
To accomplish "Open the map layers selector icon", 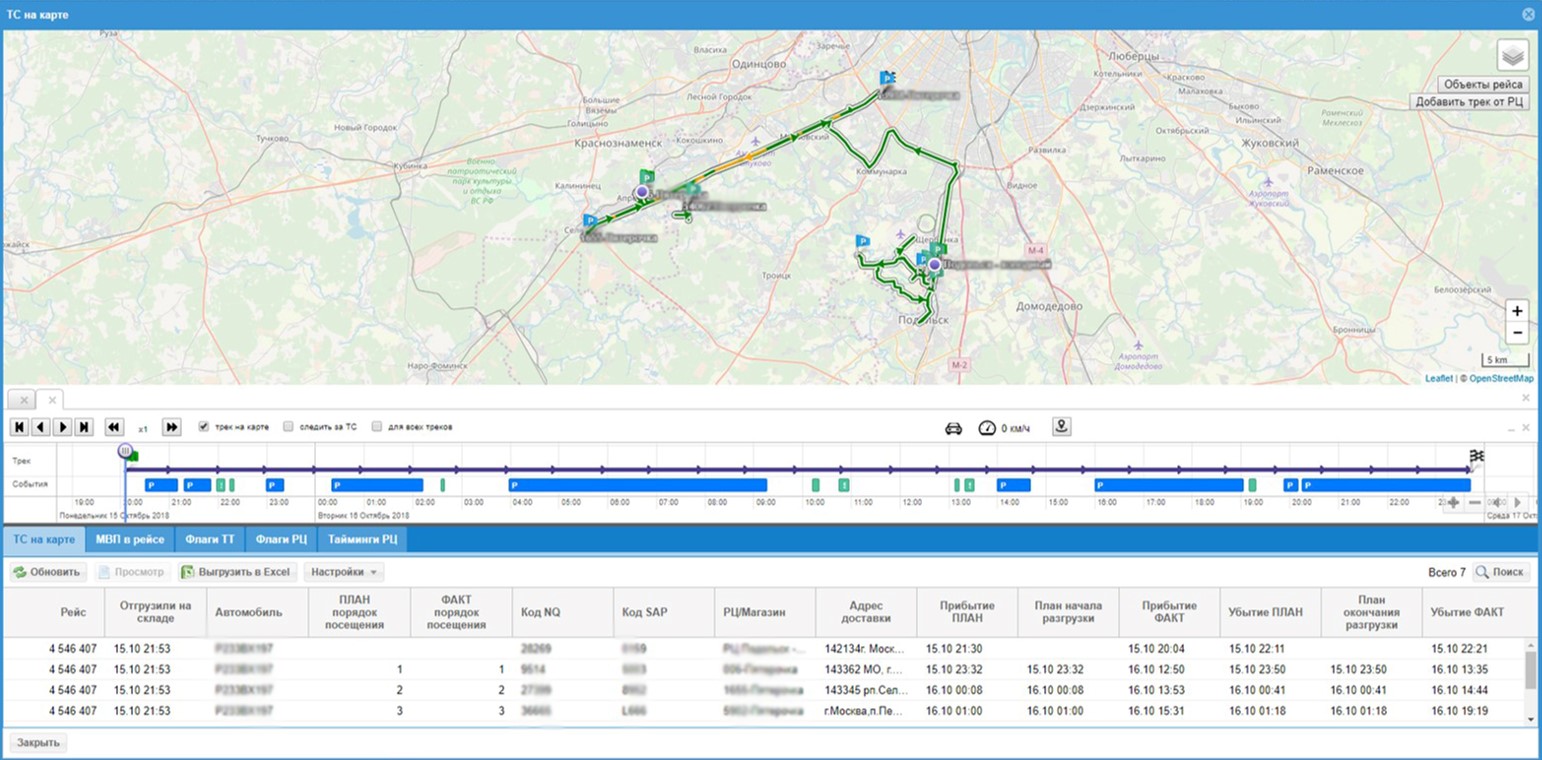I will pos(1512,56).
